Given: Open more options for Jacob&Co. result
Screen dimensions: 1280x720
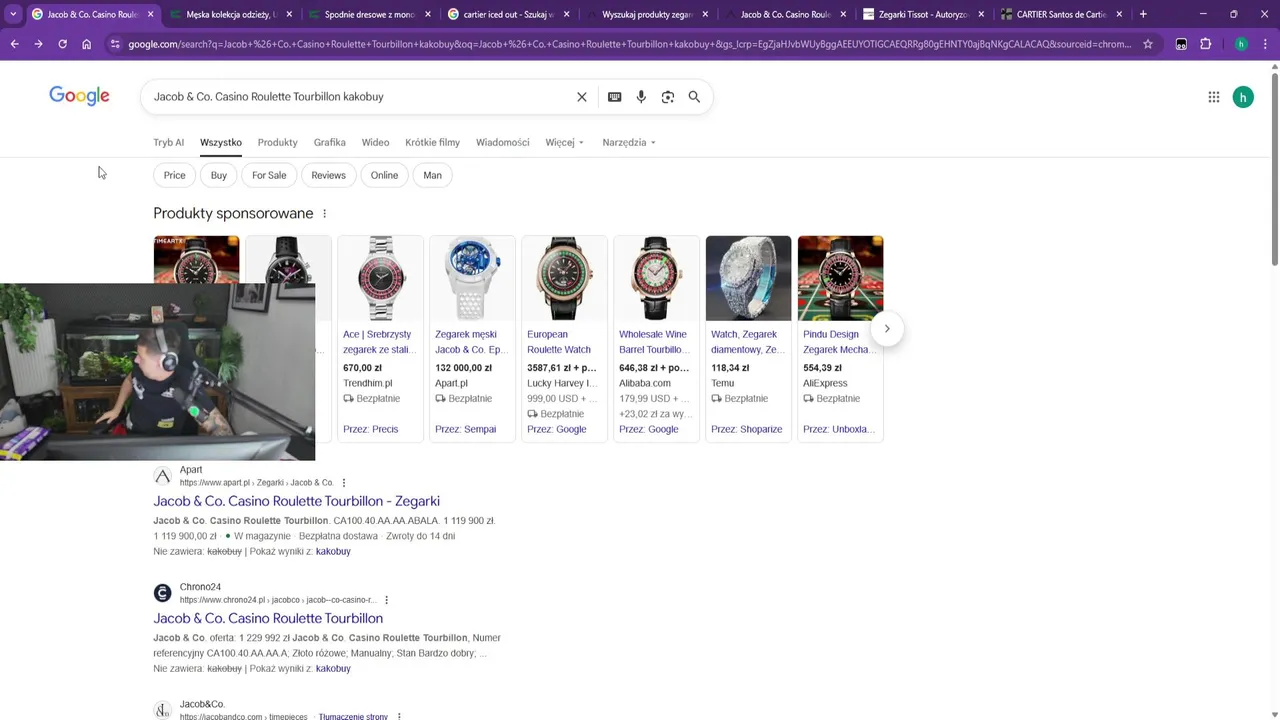Looking at the screenshot, I should coord(399,716).
